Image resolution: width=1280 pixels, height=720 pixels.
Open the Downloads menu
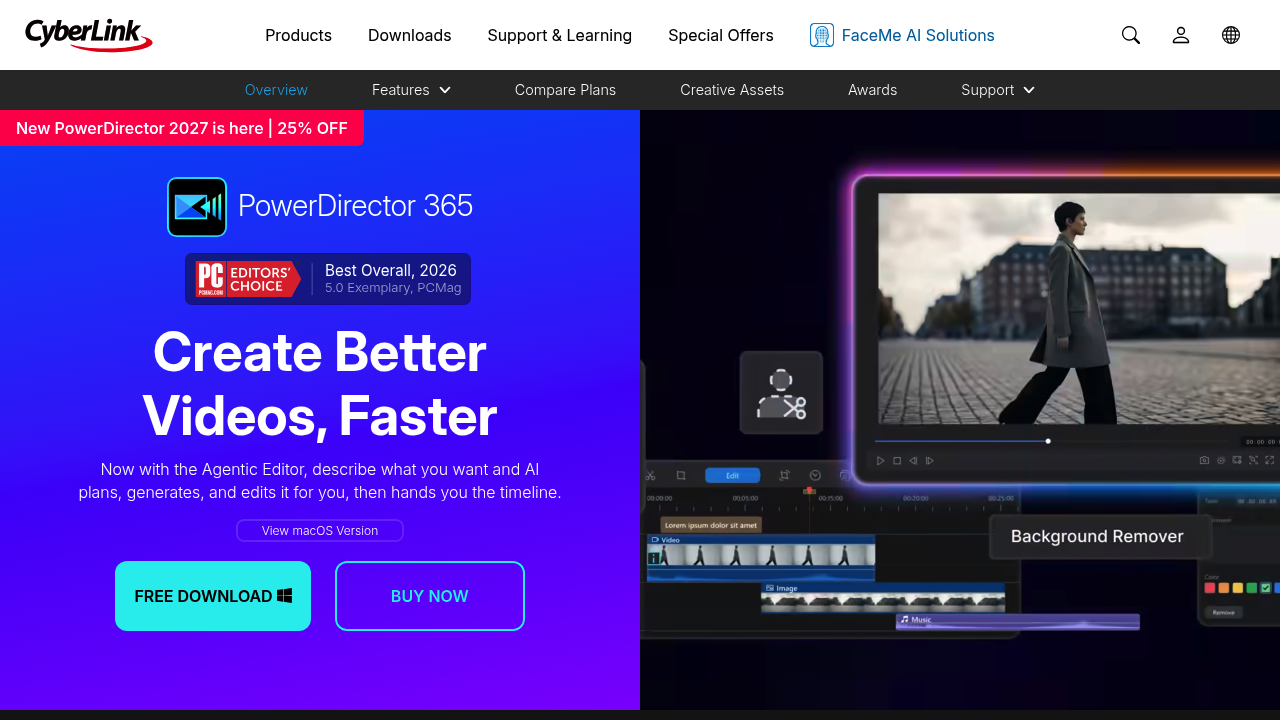point(410,35)
